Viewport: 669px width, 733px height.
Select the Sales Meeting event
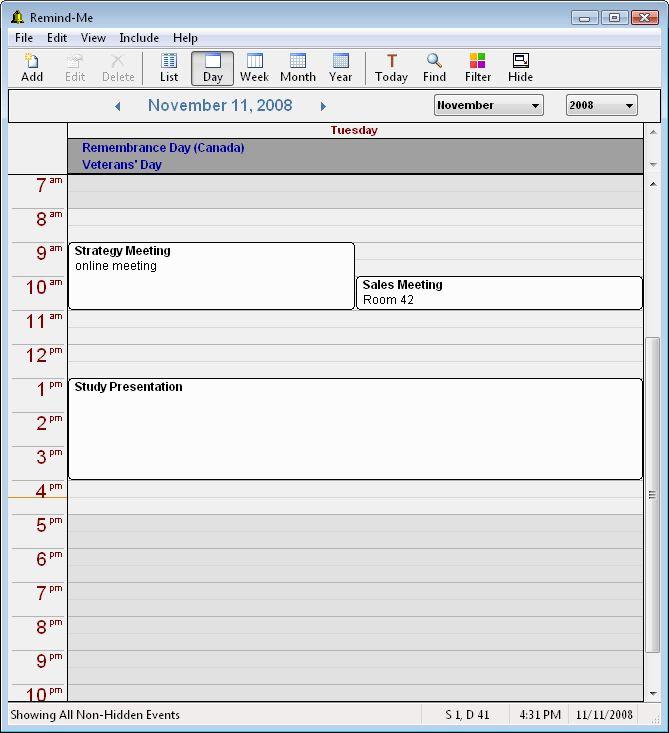[499, 293]
